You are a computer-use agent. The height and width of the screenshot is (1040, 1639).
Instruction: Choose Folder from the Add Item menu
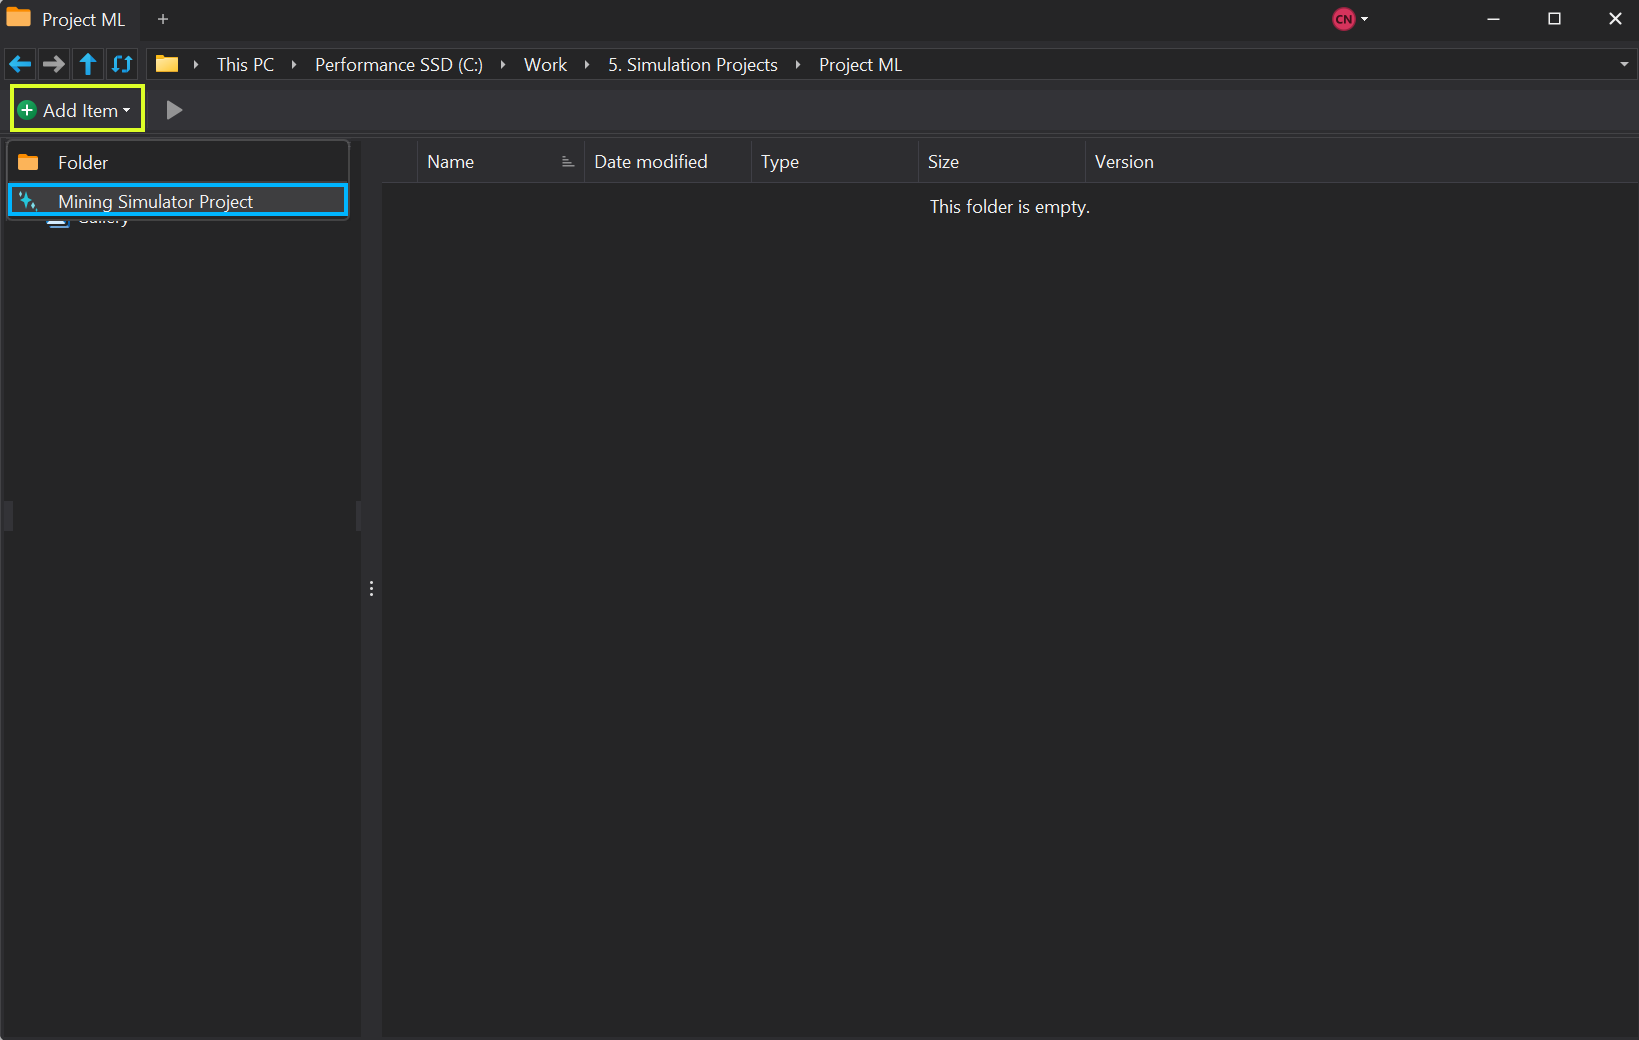tap(178, 162)
